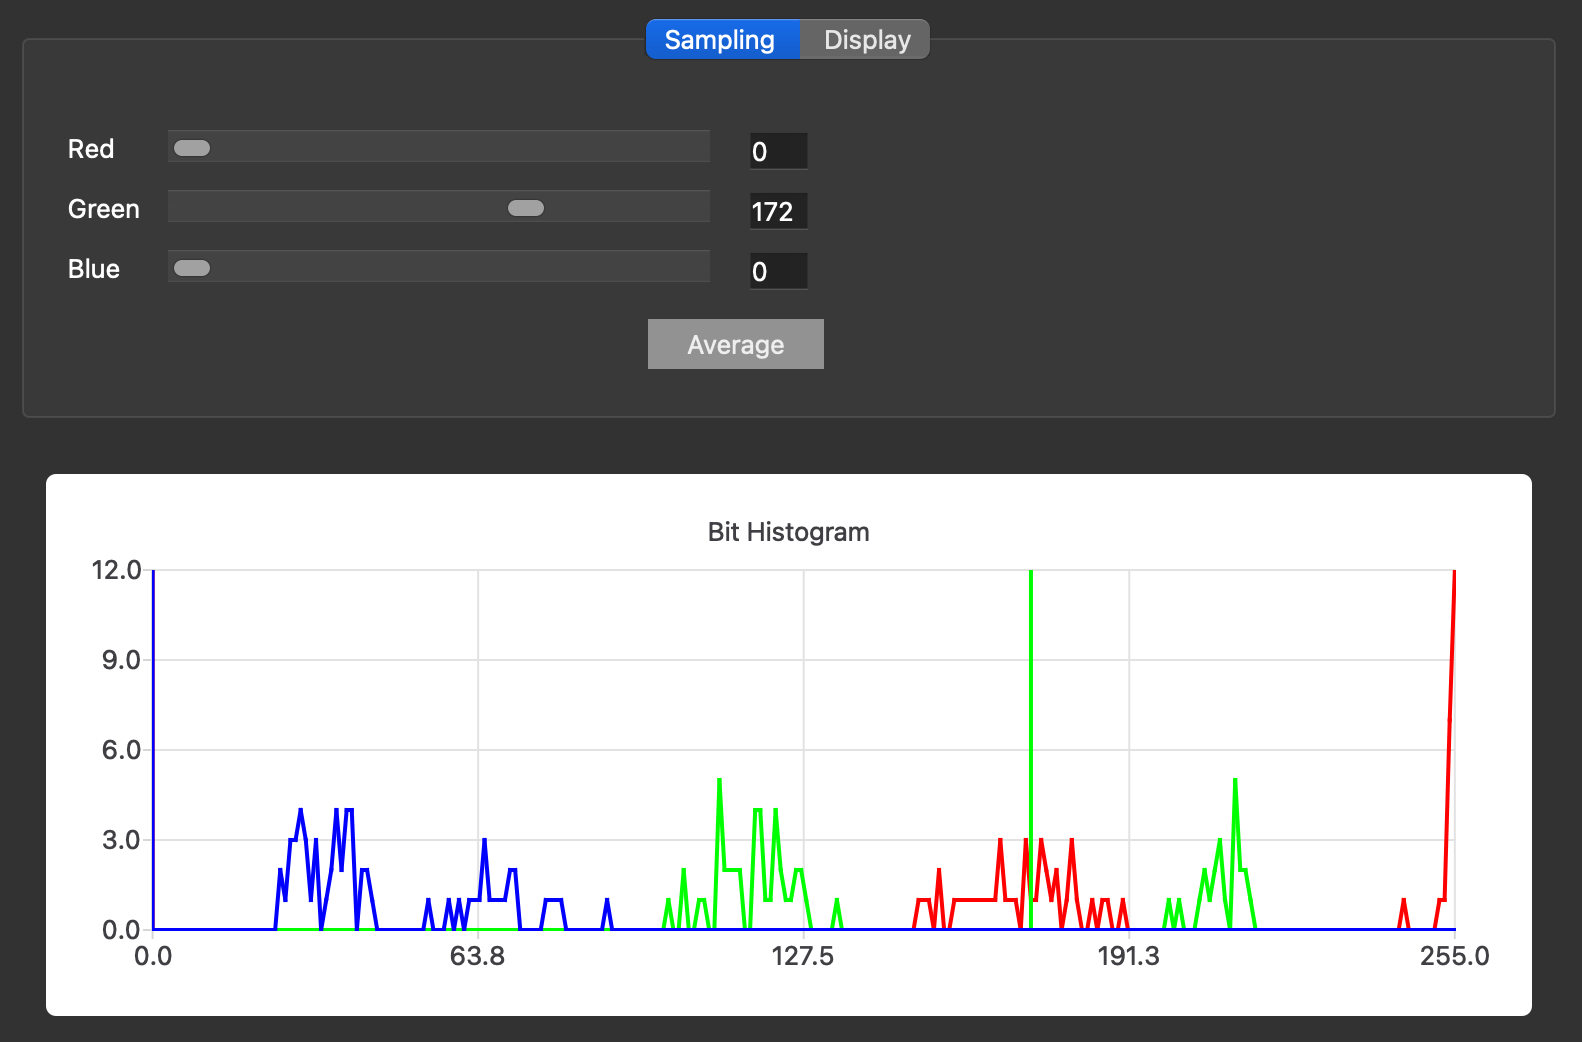This screenshot has width=1582, height=1042.
Task: Click the Blue value field showing 0
Action: (778, 271)
